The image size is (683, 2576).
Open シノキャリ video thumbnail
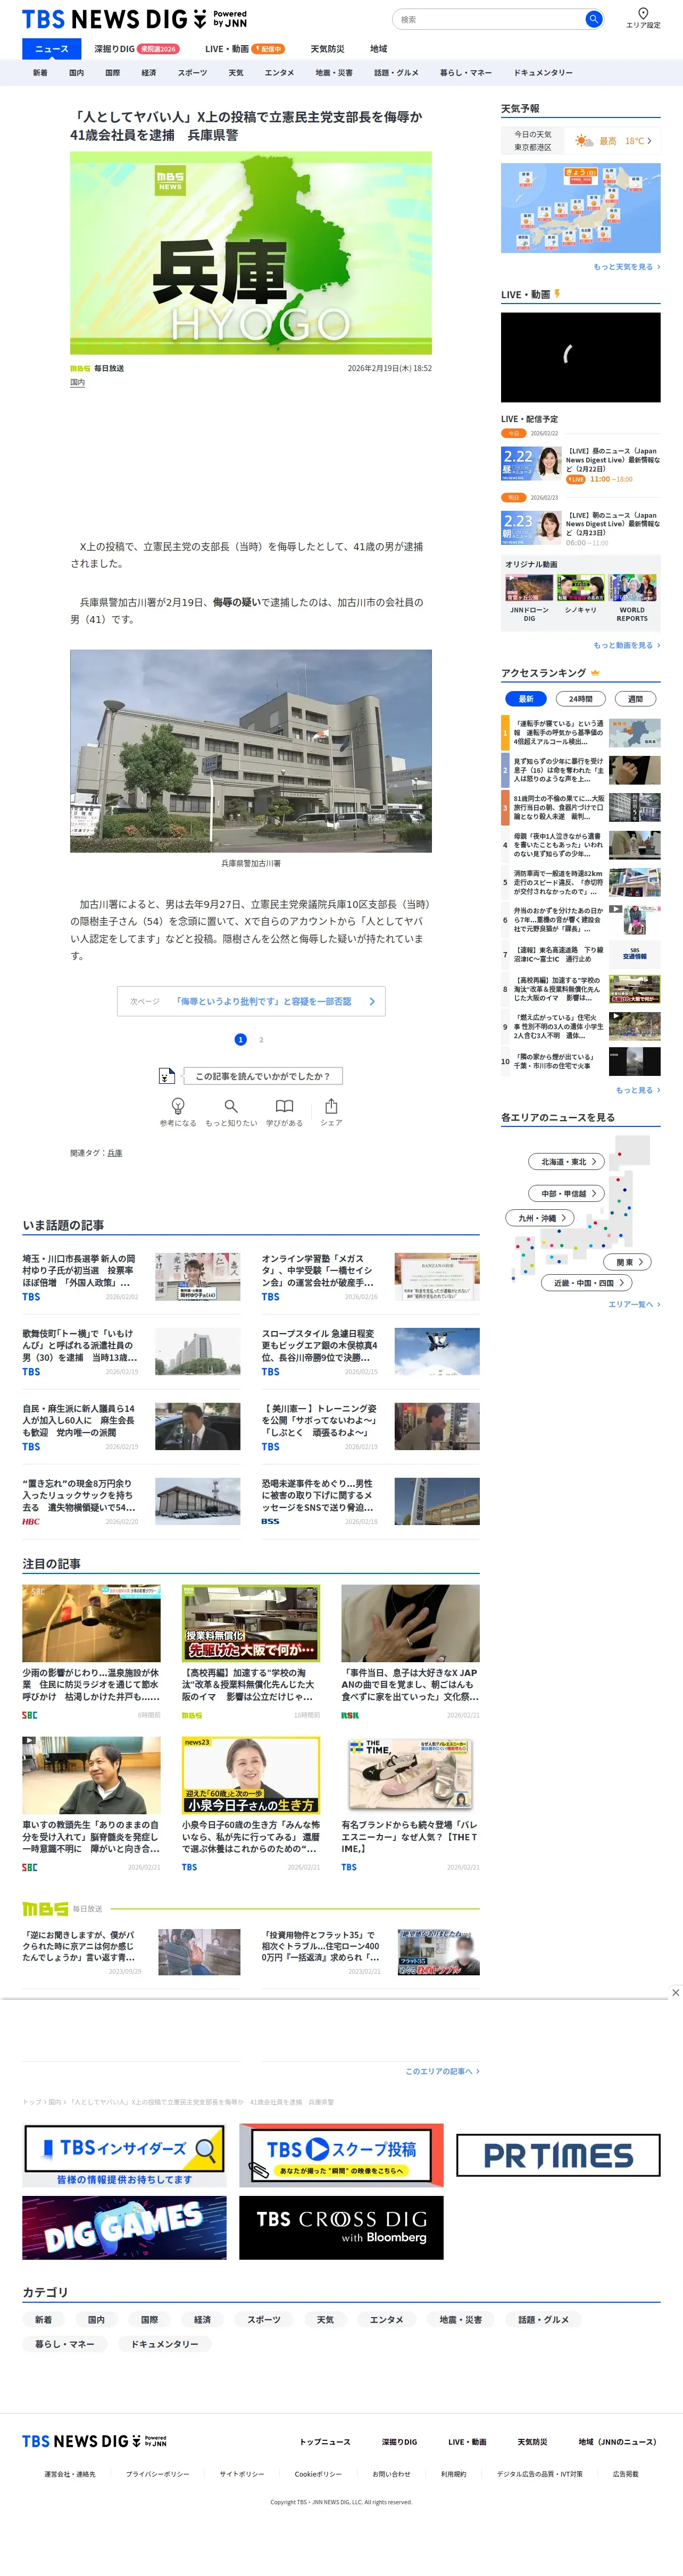580,587
